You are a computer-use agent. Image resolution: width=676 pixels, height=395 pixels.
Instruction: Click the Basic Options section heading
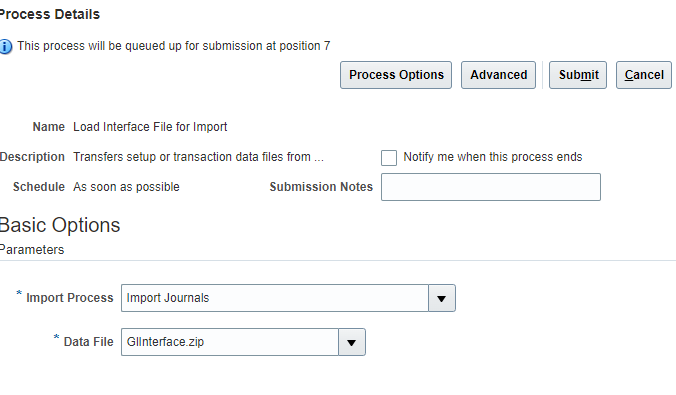tap(59, 225)
